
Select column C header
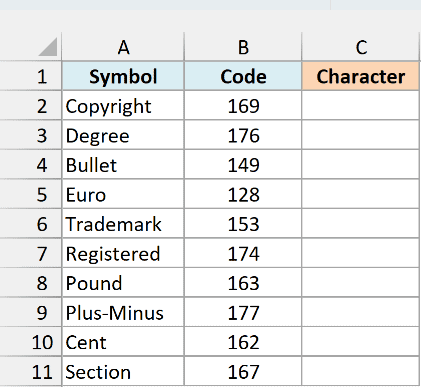coord(361,47)
